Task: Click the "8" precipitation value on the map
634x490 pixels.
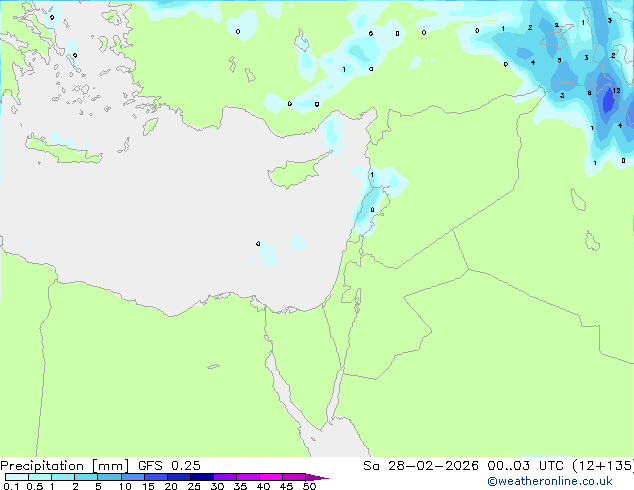Action: [590, 93]
